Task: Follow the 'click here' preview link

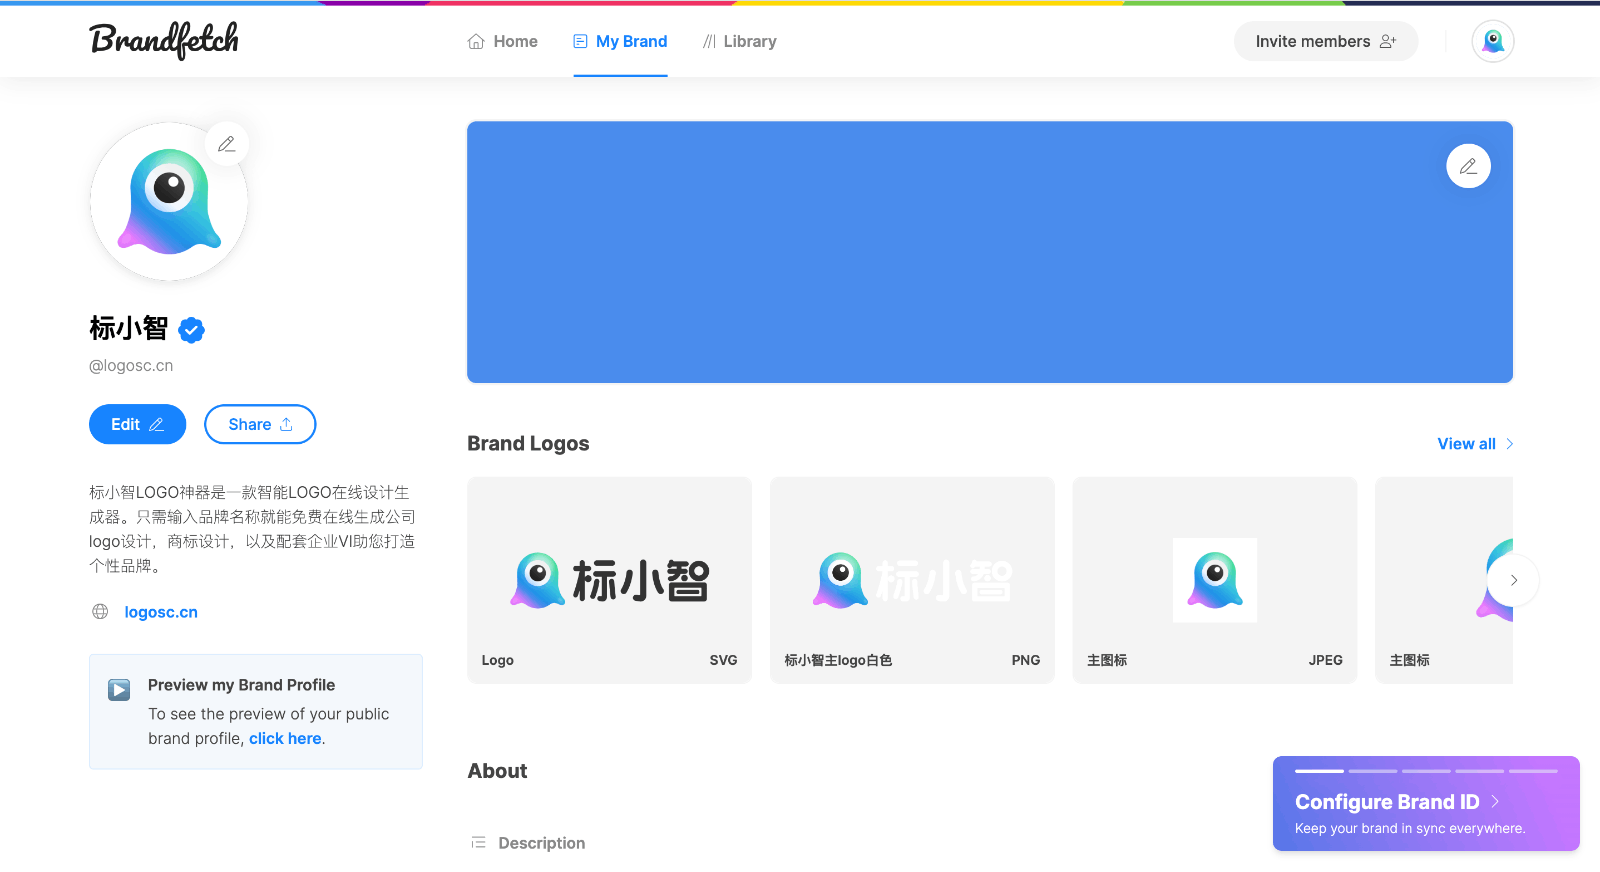Action: click(x=285, y=738)
